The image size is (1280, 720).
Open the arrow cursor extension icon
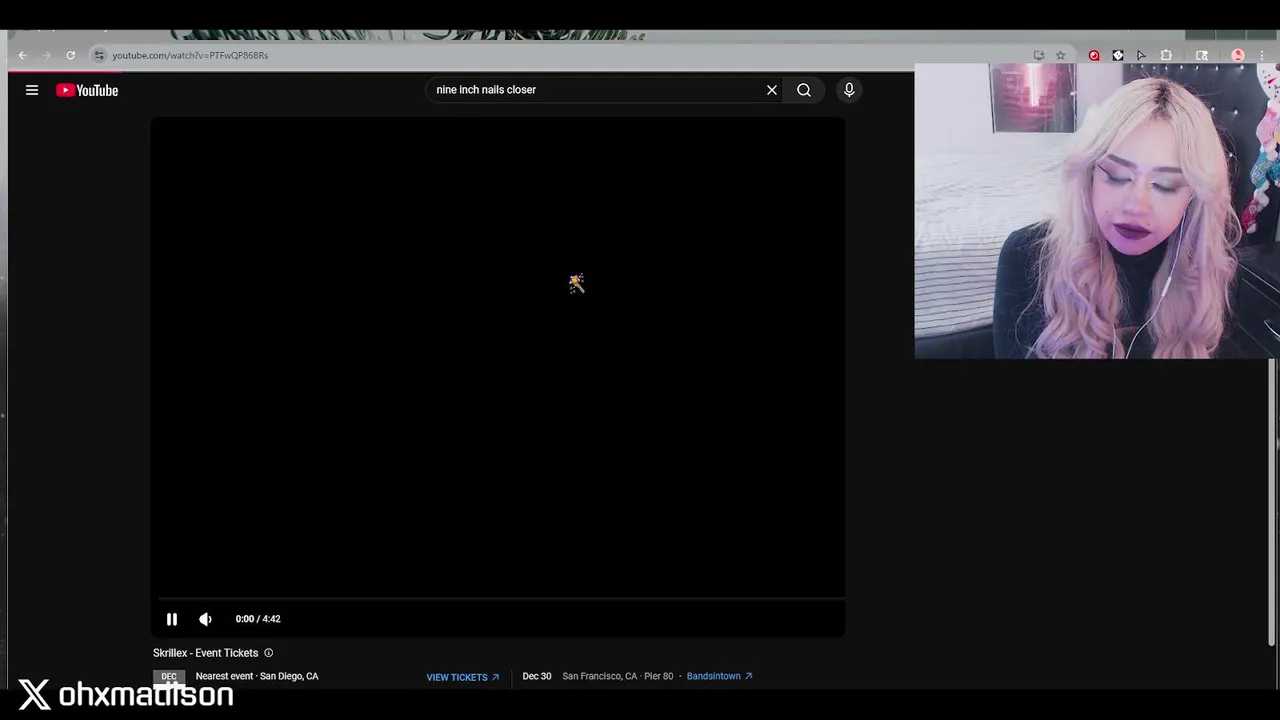[1141, 55]
